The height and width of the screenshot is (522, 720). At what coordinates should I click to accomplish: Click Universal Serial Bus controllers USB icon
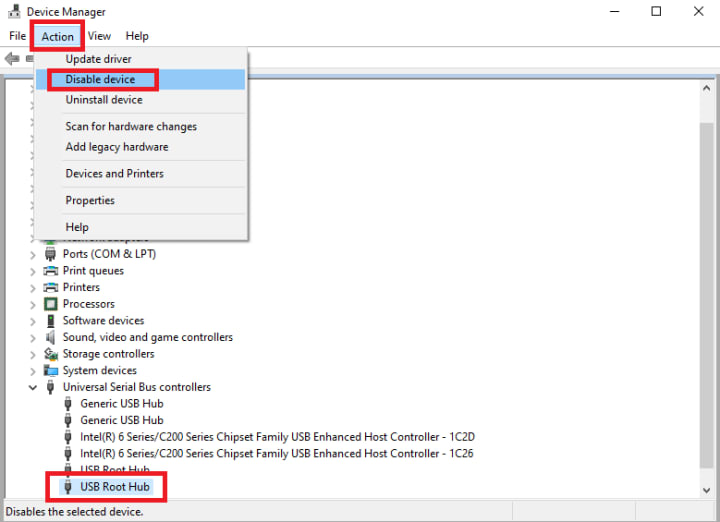pyautogui.click(x=51, y=387)
